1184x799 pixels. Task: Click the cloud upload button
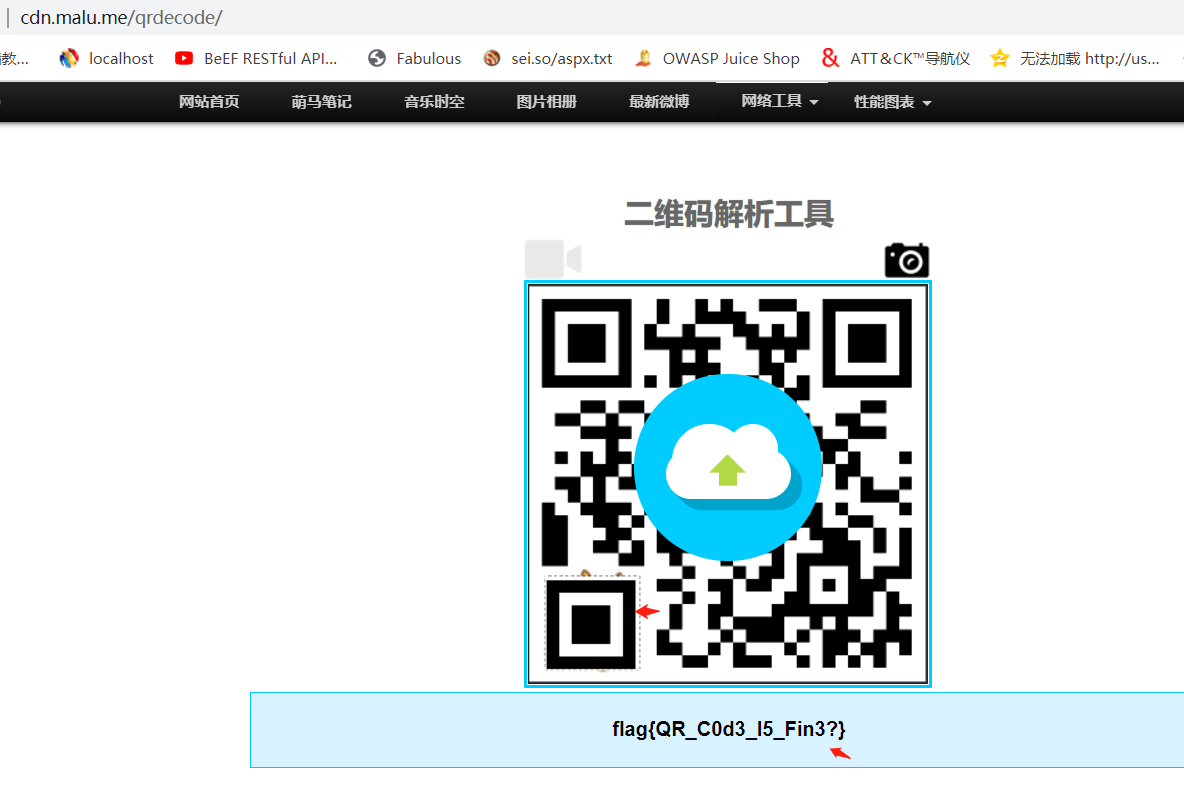point(728,467)
